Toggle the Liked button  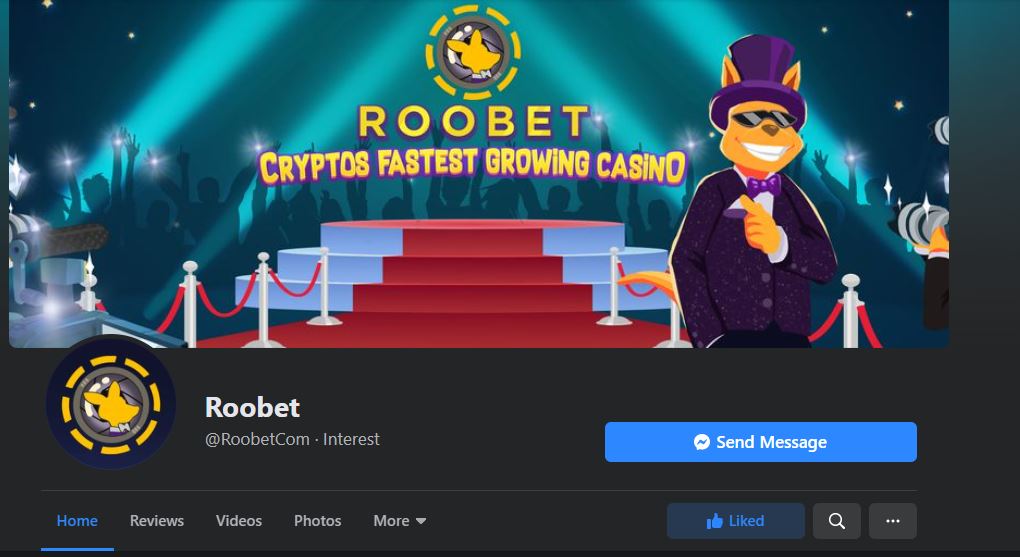click(x=736, y=521)
